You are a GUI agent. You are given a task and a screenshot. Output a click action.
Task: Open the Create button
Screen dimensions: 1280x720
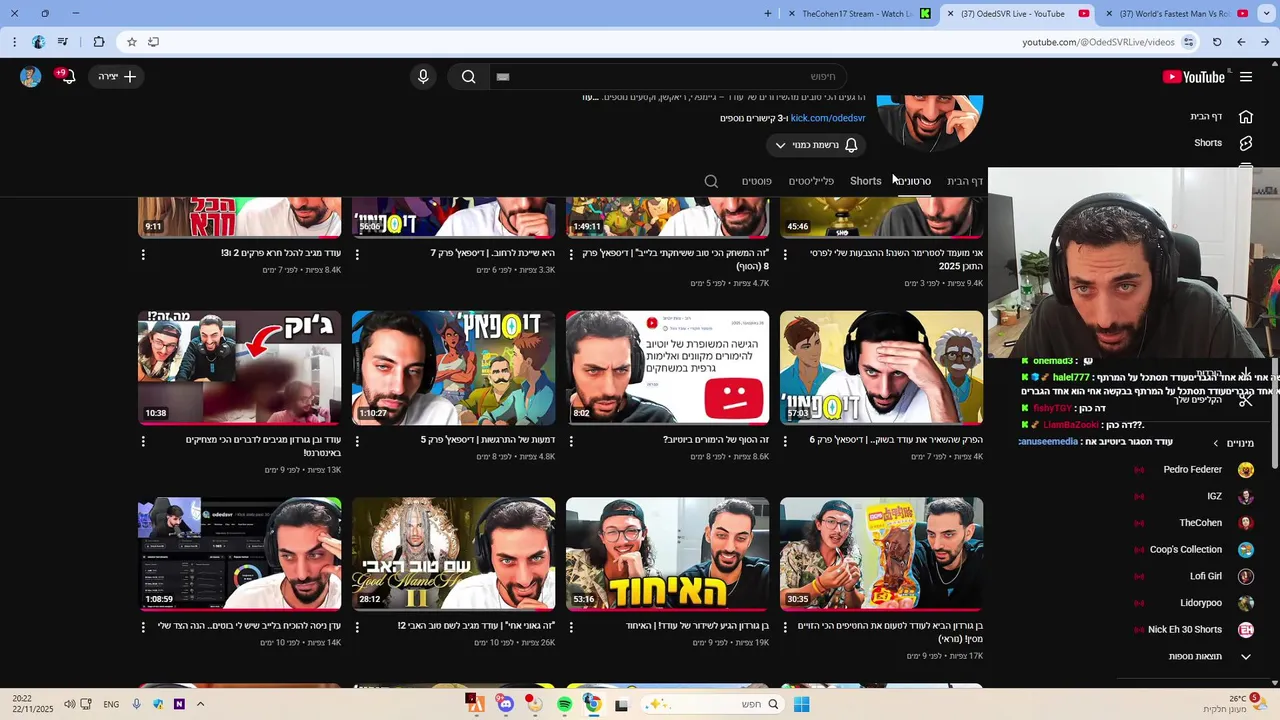coord(117,77)
